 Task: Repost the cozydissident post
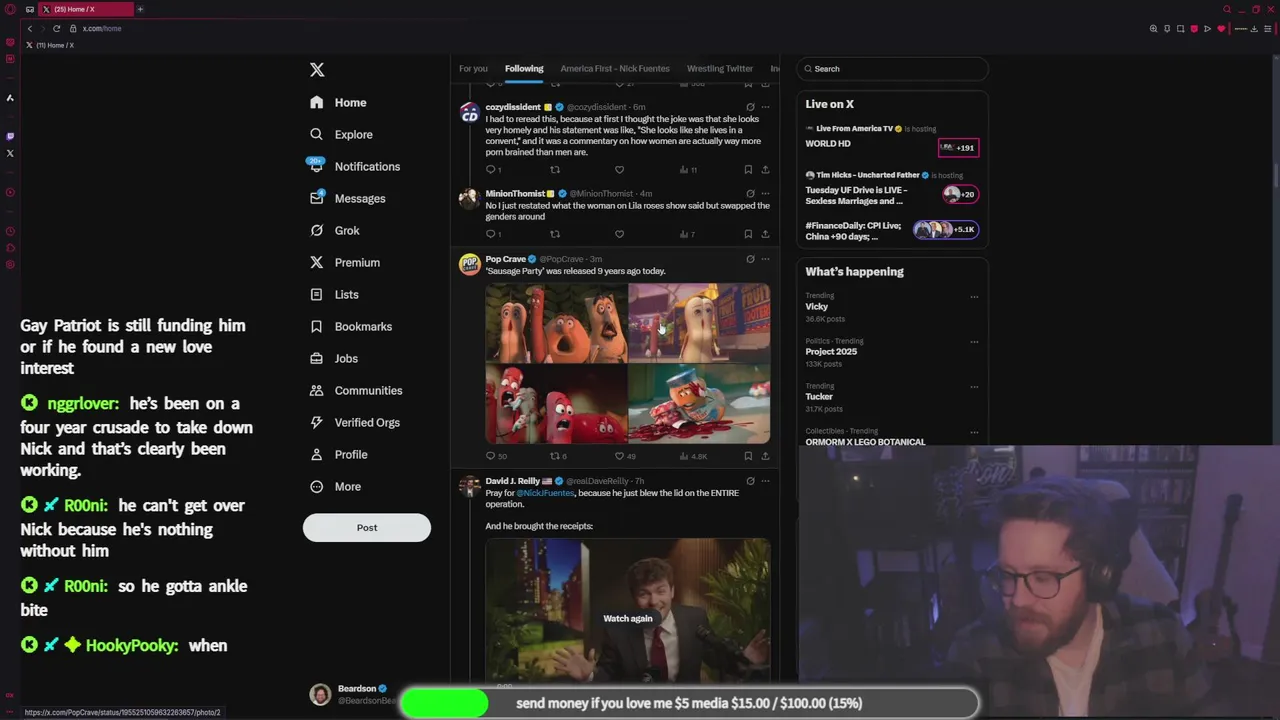pyautogui.click(x=555, y=169)
